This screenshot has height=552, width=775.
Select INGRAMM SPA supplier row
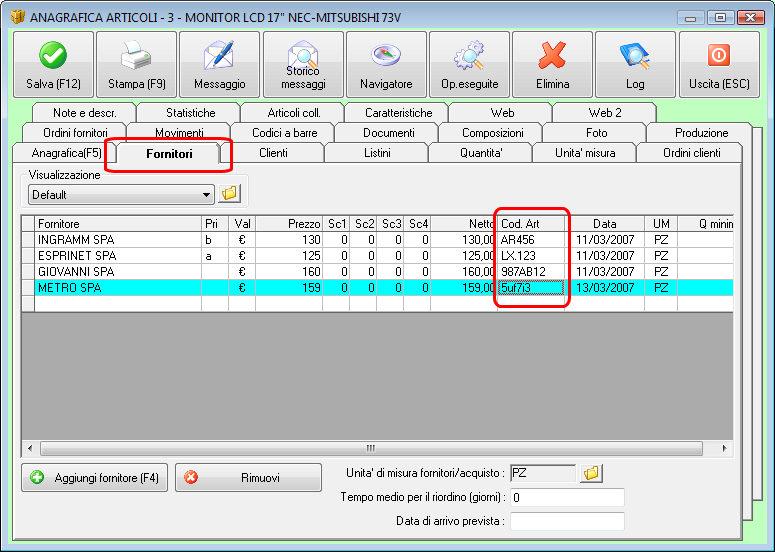tap(378, 240)
